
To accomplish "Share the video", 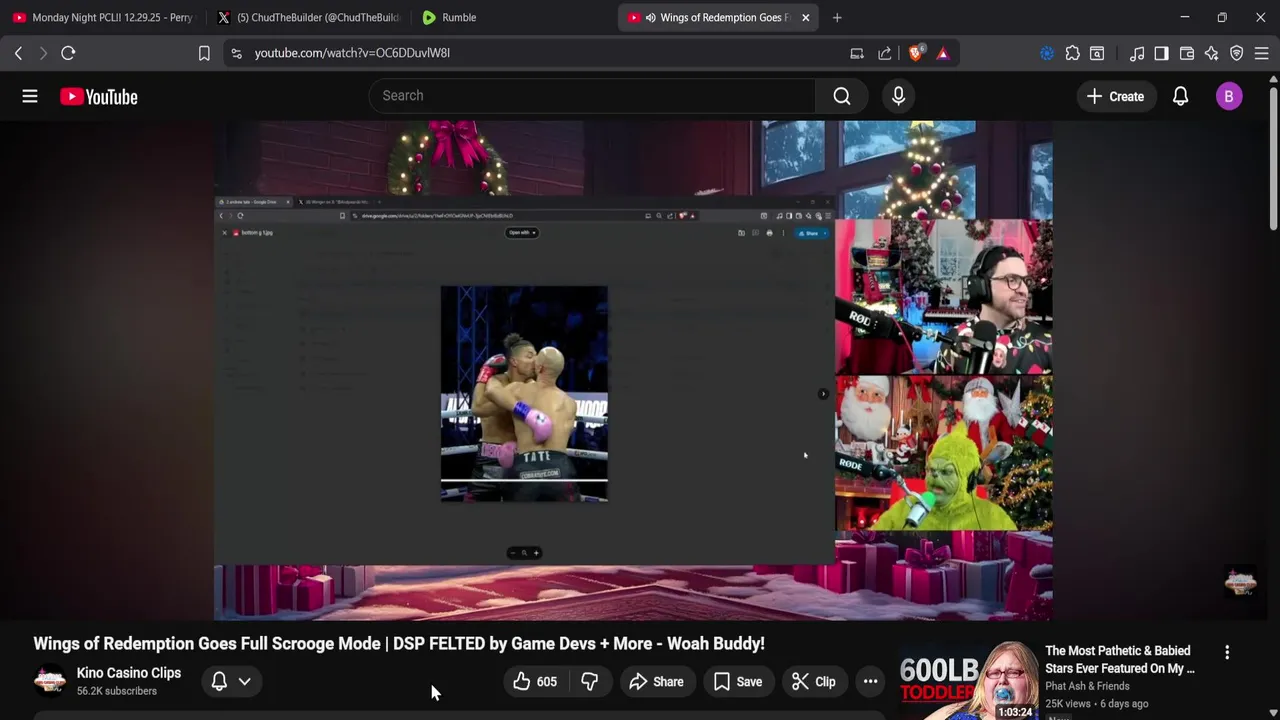I will (656, 682).
